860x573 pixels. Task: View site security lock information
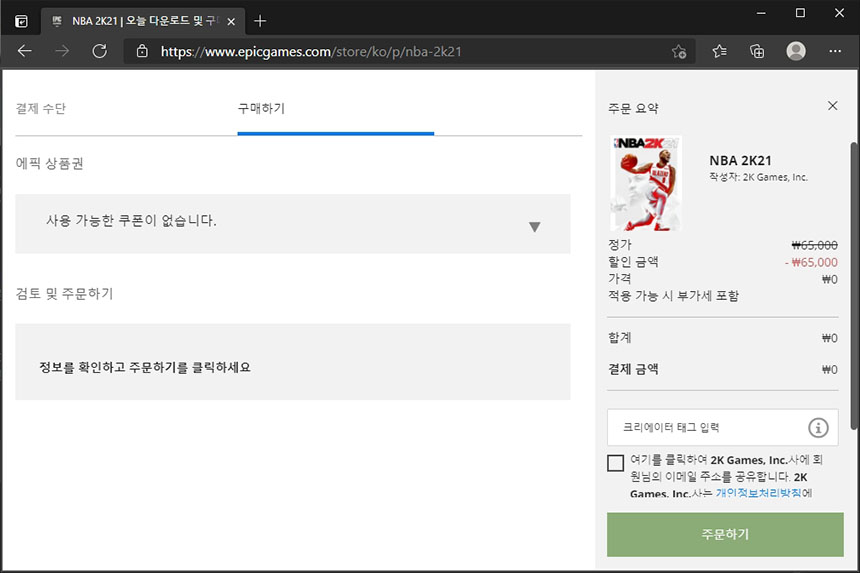[x=142, y=51]
